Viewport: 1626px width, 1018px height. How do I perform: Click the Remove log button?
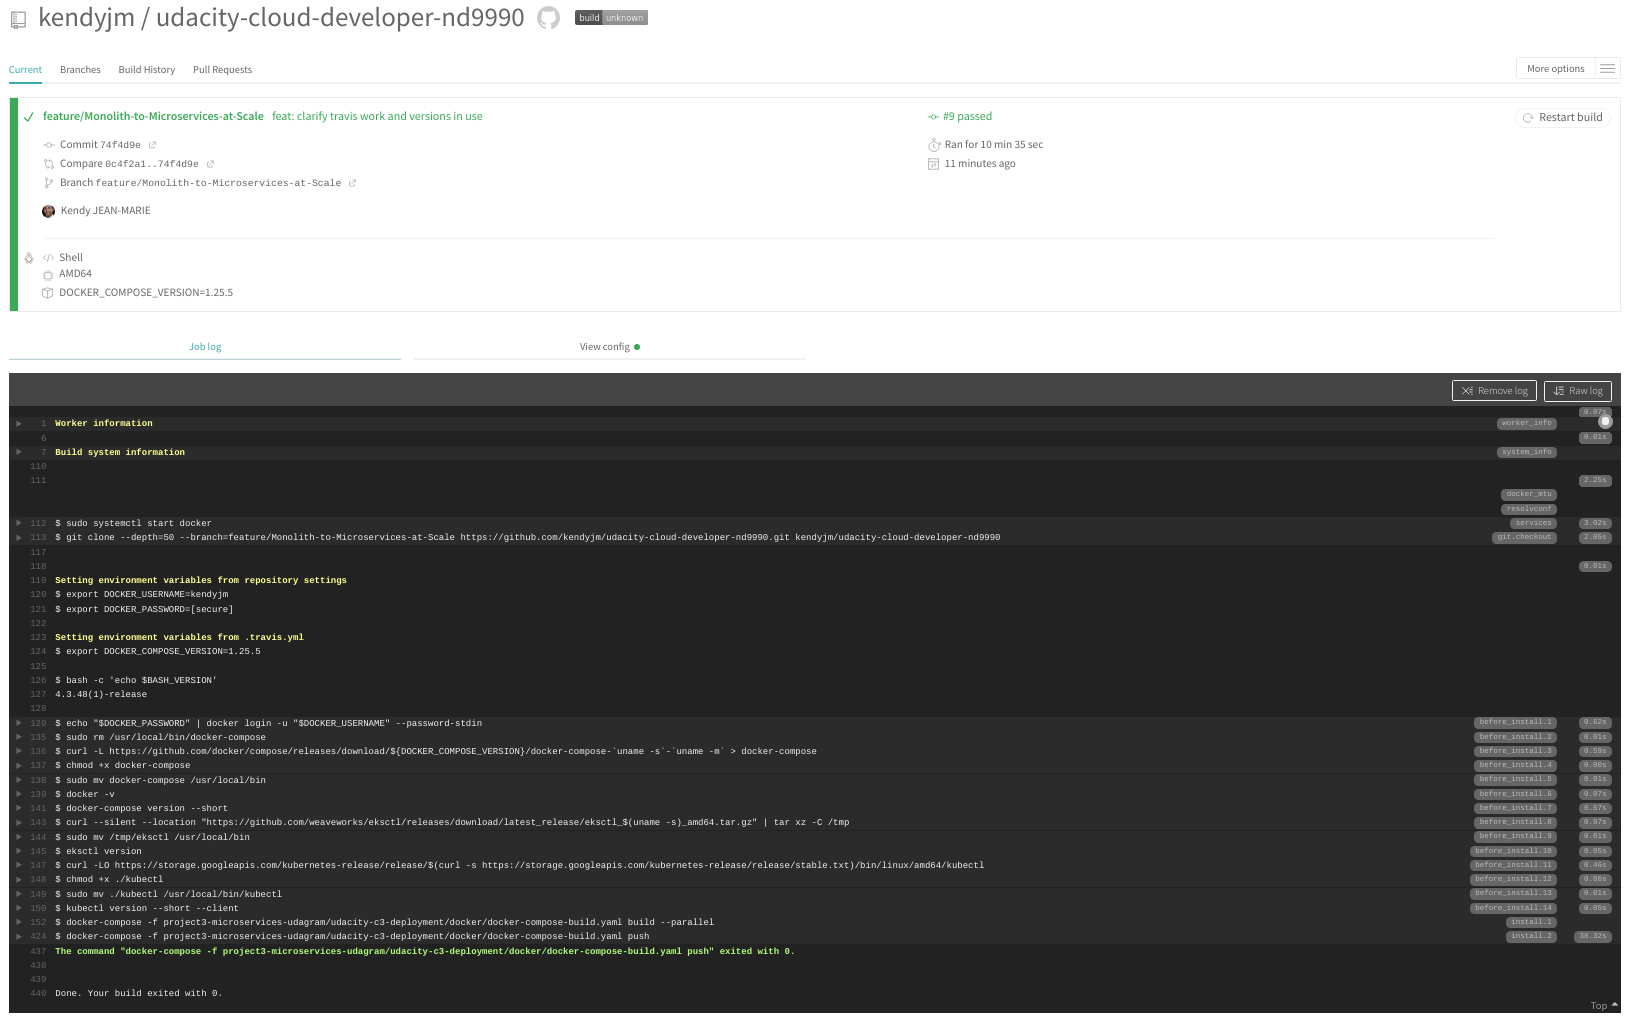[1494, 391]
